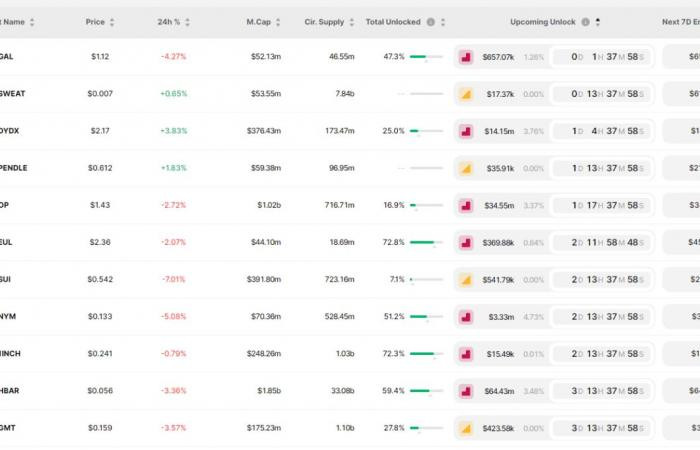Open the PENDLE token page

click(x=13, y=168)
